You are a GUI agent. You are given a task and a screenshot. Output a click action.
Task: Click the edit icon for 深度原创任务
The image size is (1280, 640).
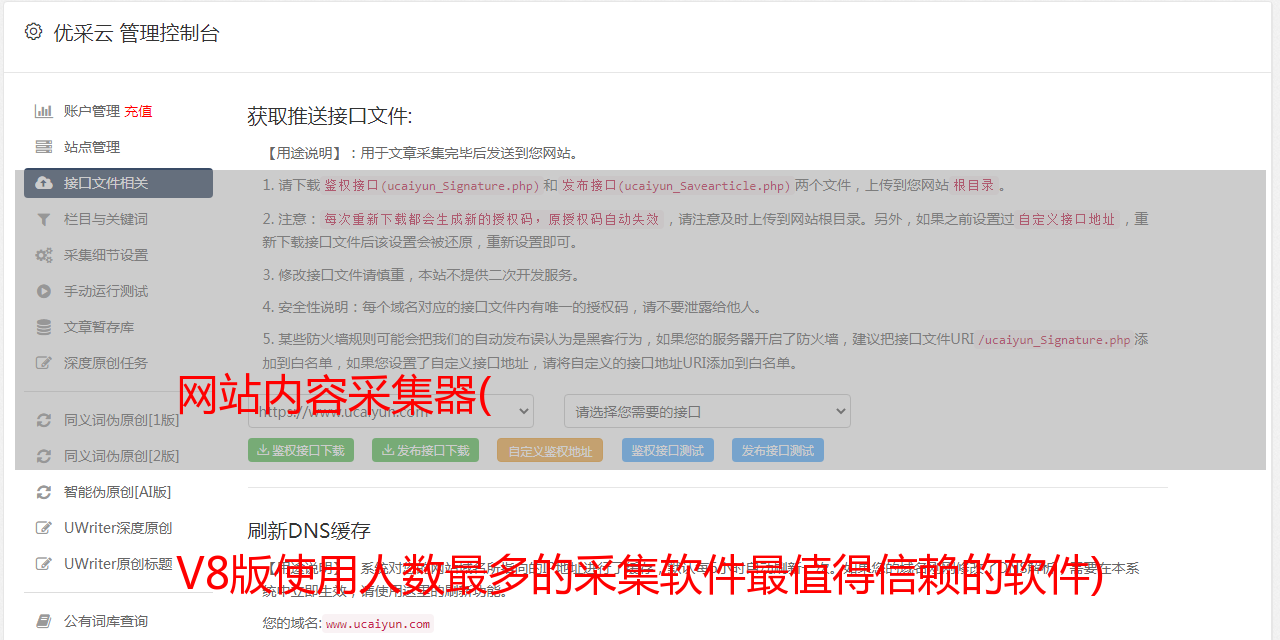pyautogui.click(x=44, y=363)
